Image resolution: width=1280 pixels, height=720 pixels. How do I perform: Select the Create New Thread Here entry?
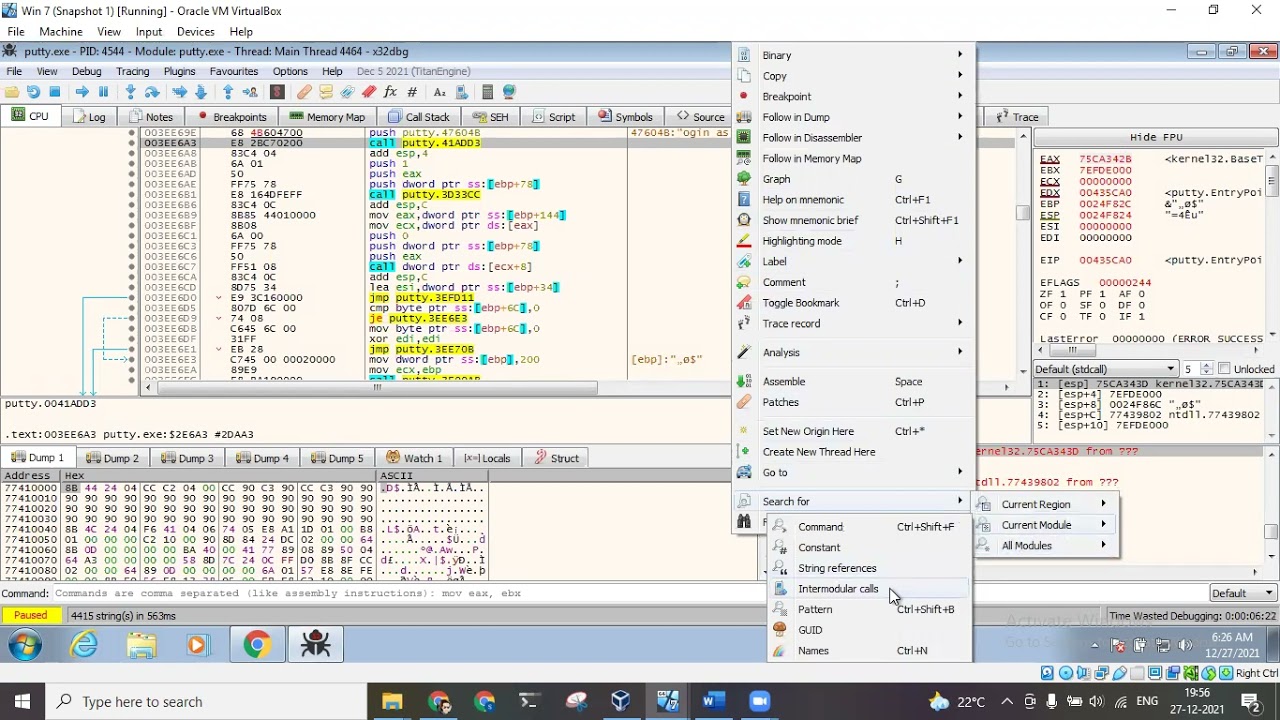pyautogui.click(x=854, y=452)
